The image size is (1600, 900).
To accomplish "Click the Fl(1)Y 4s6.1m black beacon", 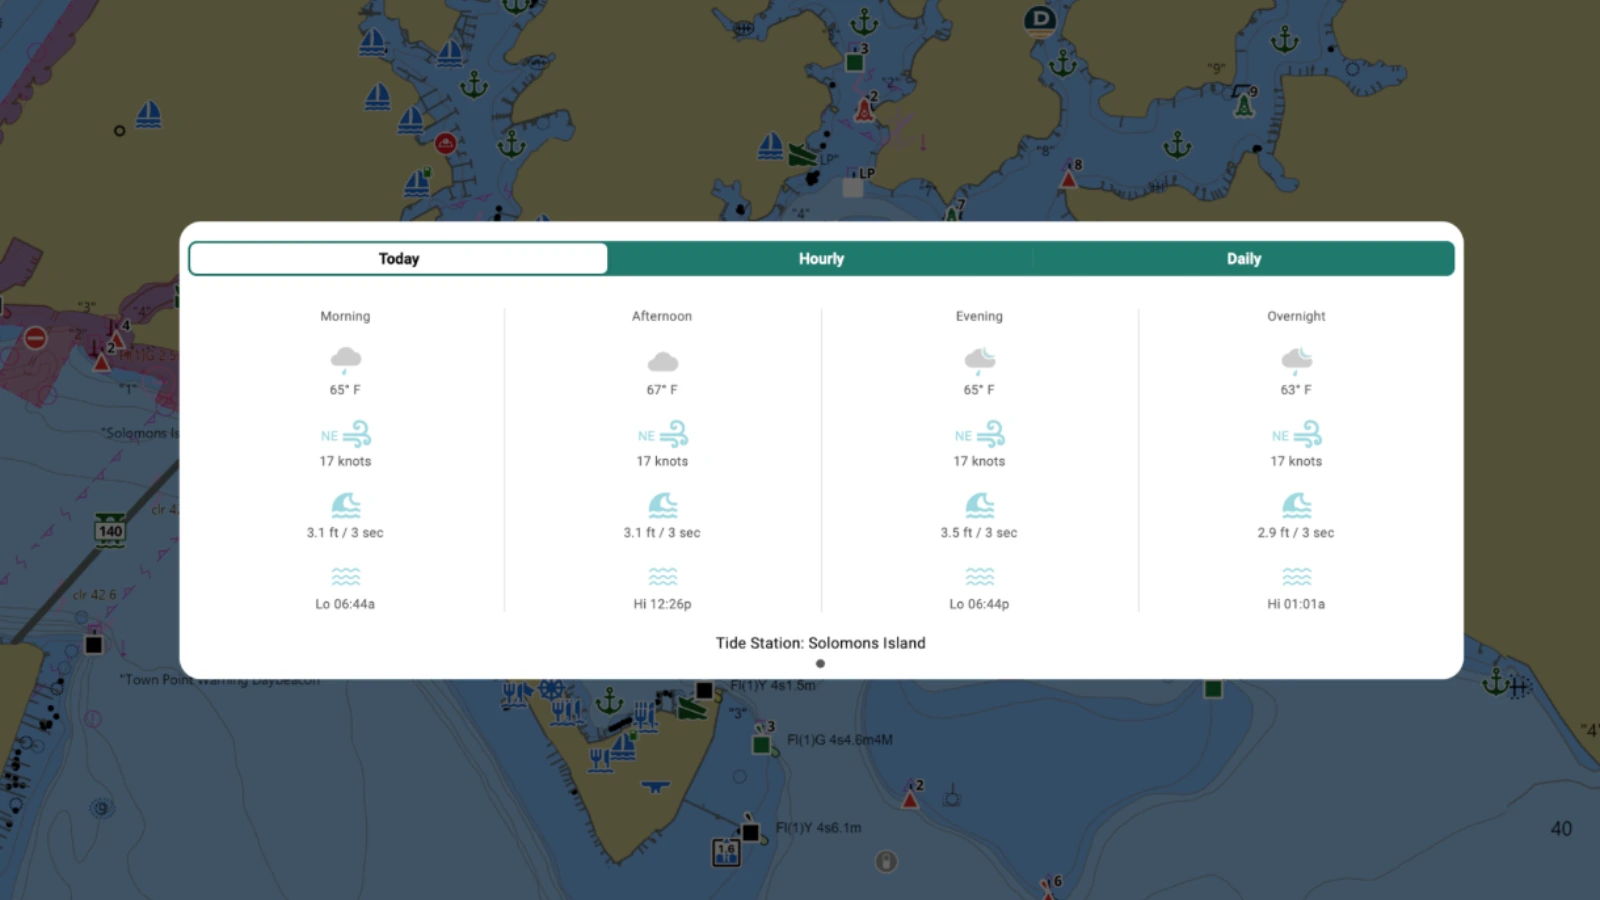I will tap(750, 831).
